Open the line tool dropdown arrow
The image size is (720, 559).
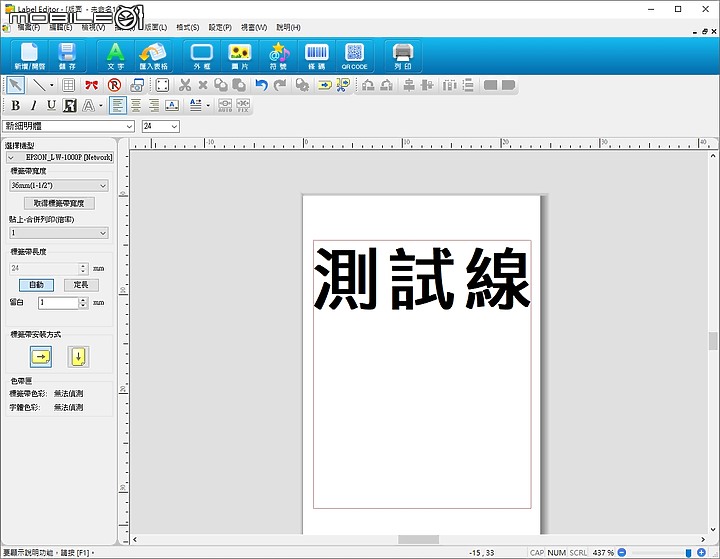pyautogui.click(x=51, y=85)
